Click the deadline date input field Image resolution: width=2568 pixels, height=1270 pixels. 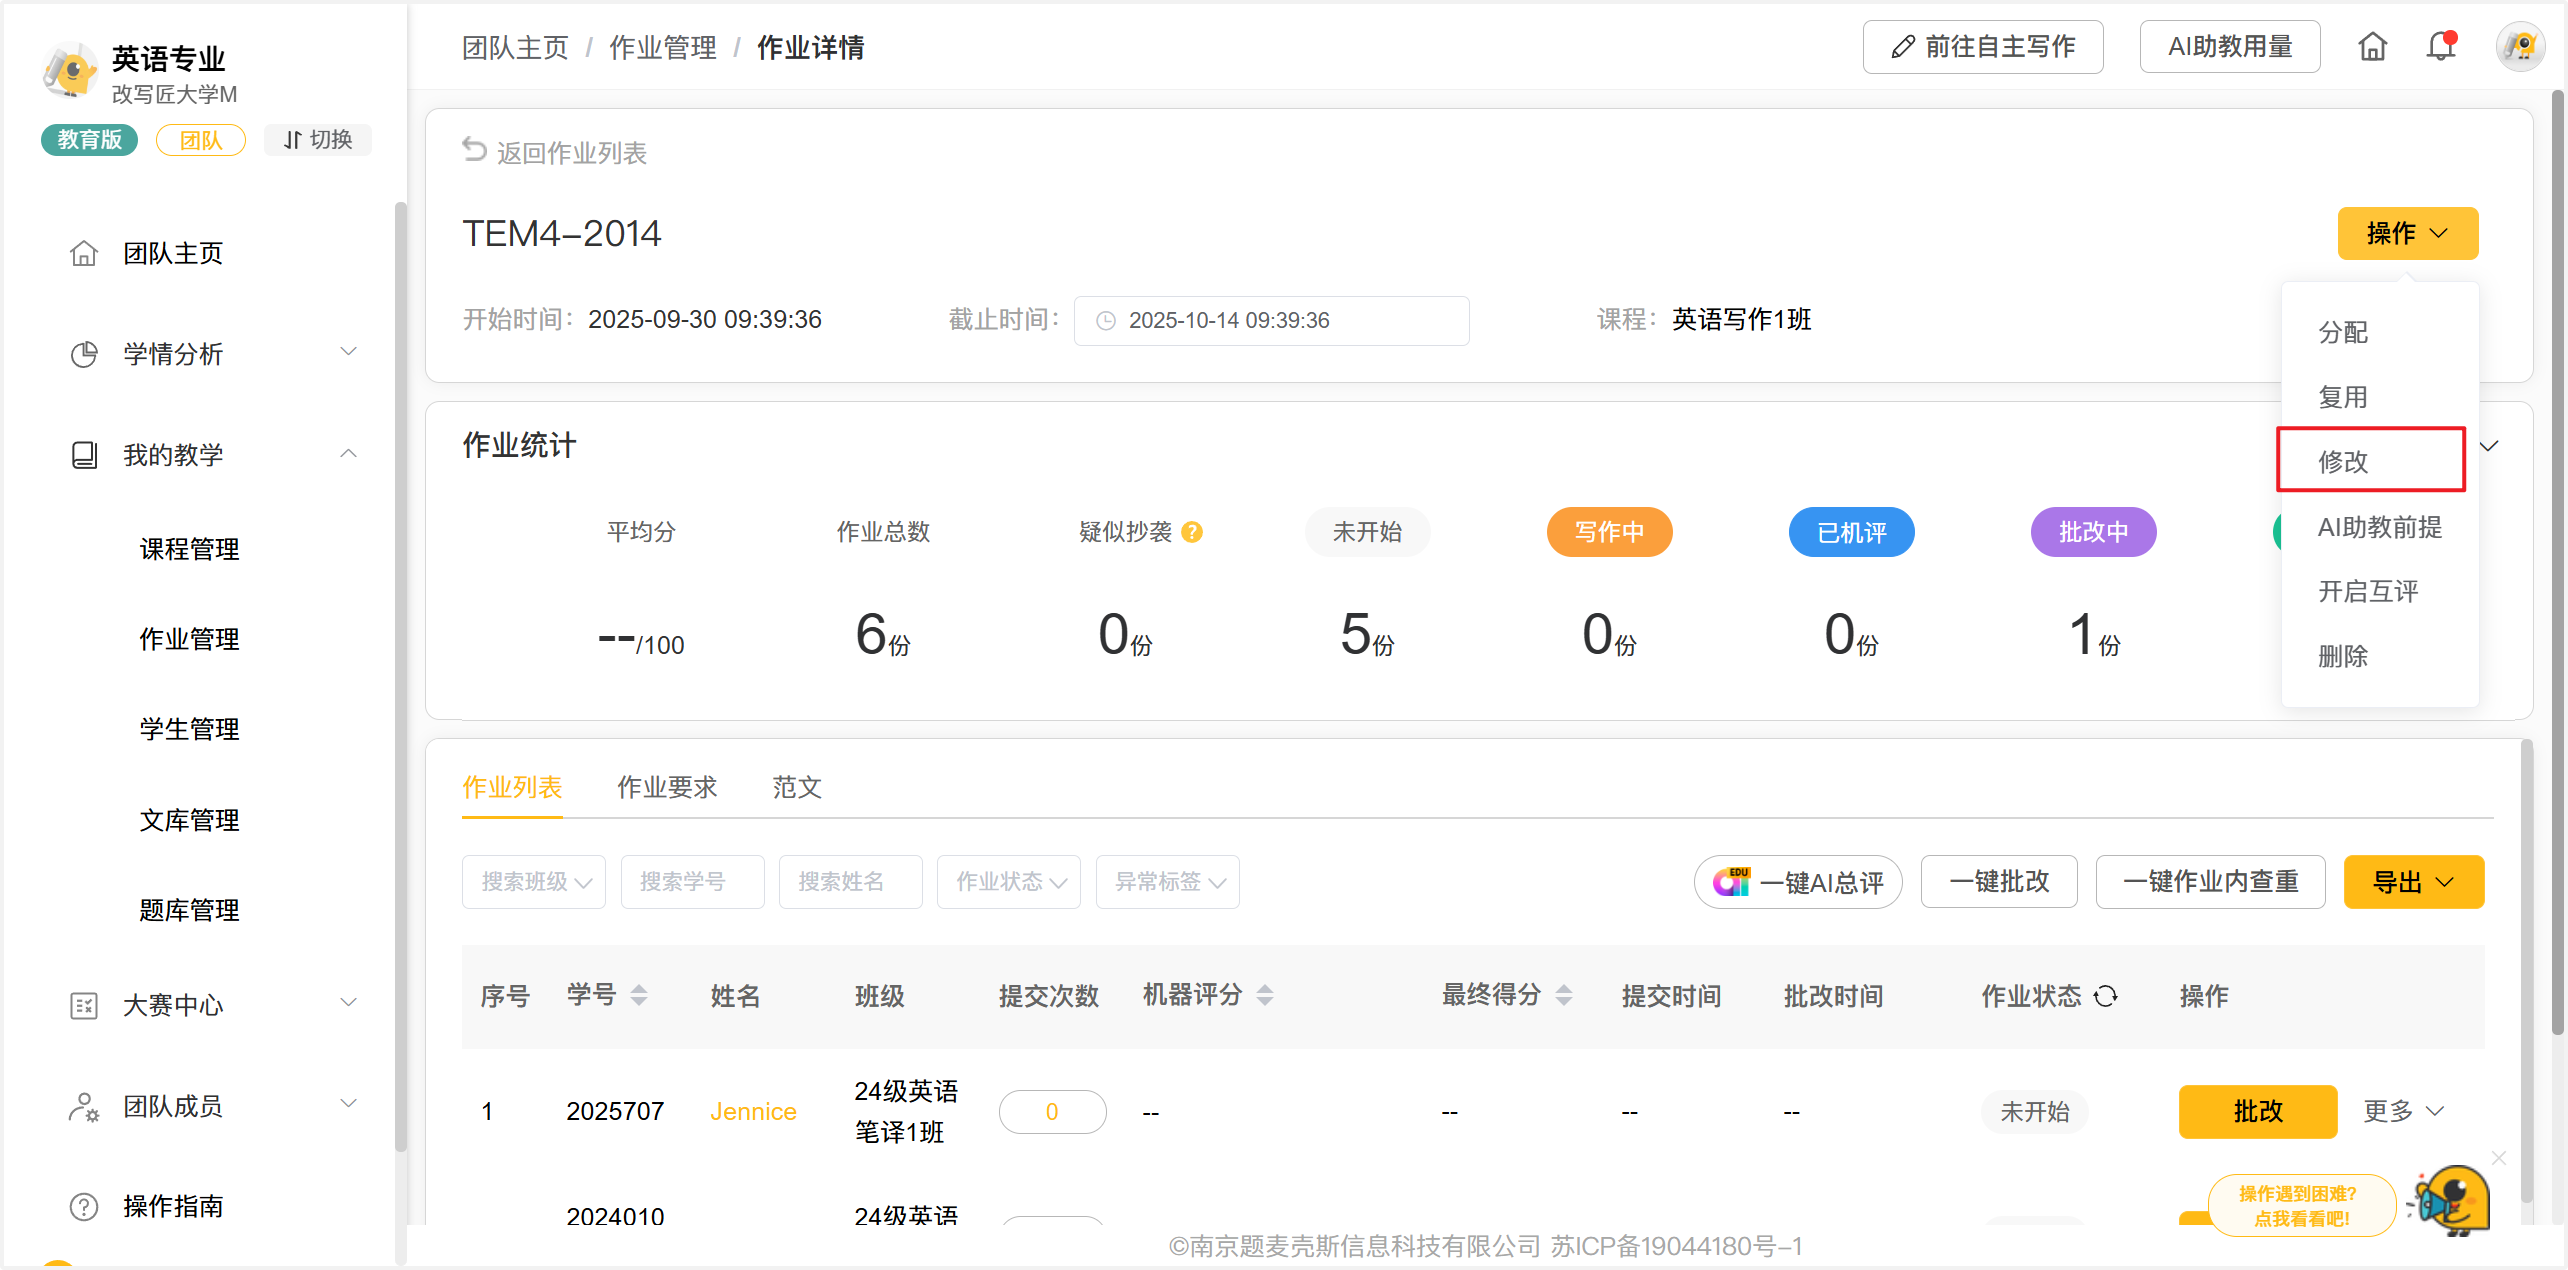pyautogui.click(x=1271, y=320)
